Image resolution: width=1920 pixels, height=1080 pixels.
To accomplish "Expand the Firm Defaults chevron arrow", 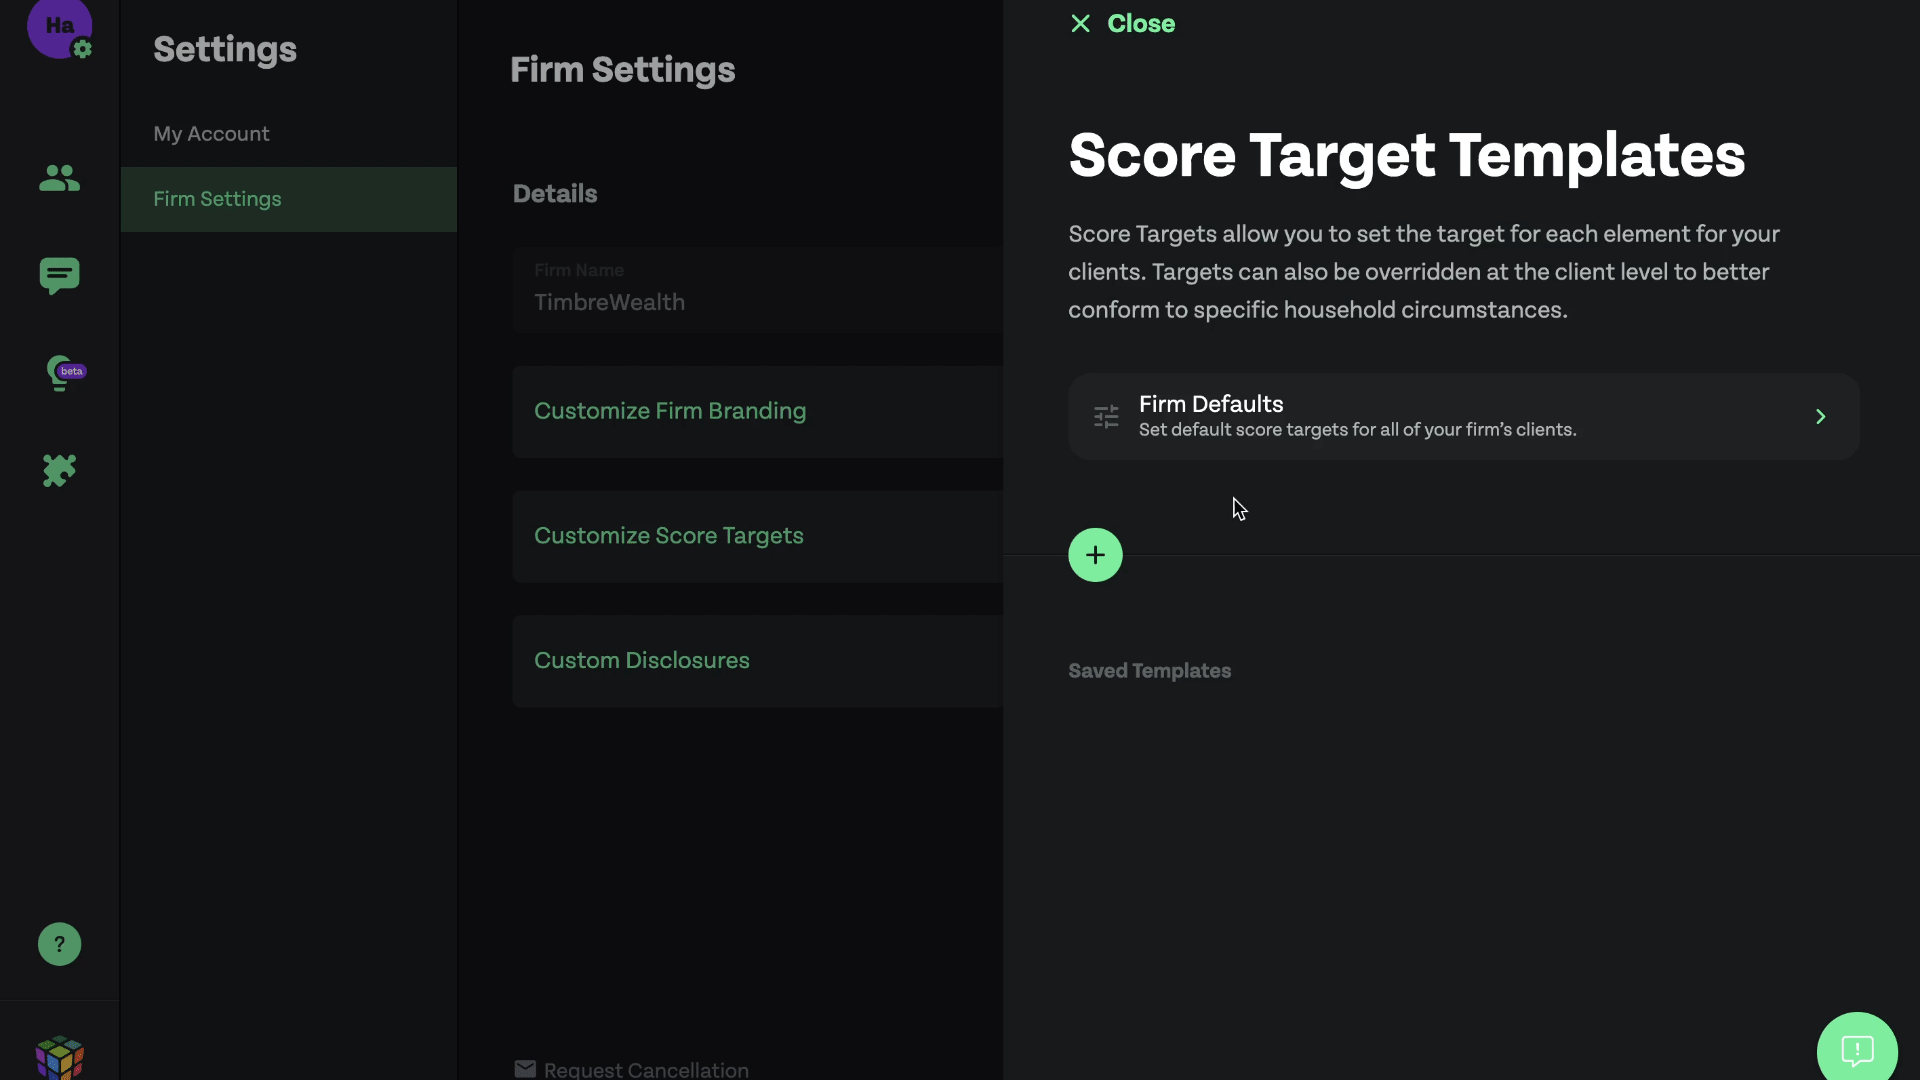I will click(x=1821, y=417).
